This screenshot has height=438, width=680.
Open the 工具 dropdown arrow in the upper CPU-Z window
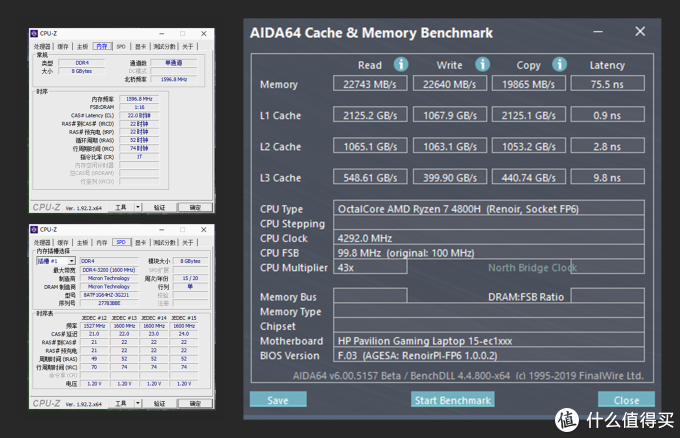138,207
